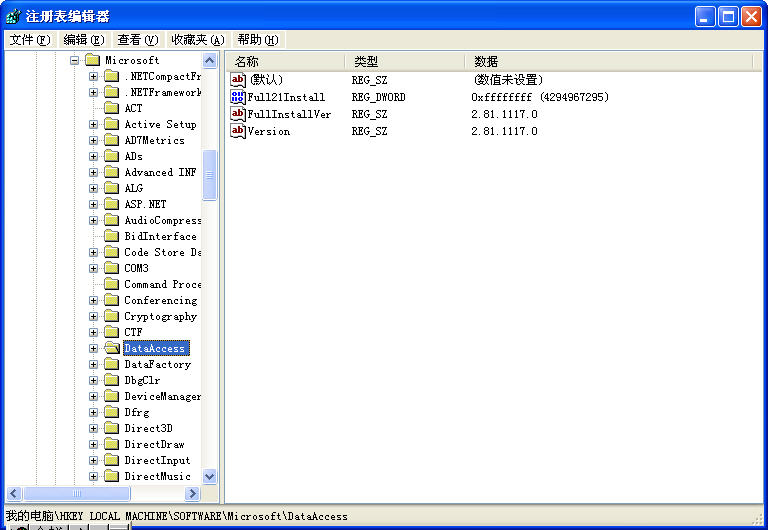
Task: Open the 收藏夹(A) menu
Action: click(x=198, y=40)
